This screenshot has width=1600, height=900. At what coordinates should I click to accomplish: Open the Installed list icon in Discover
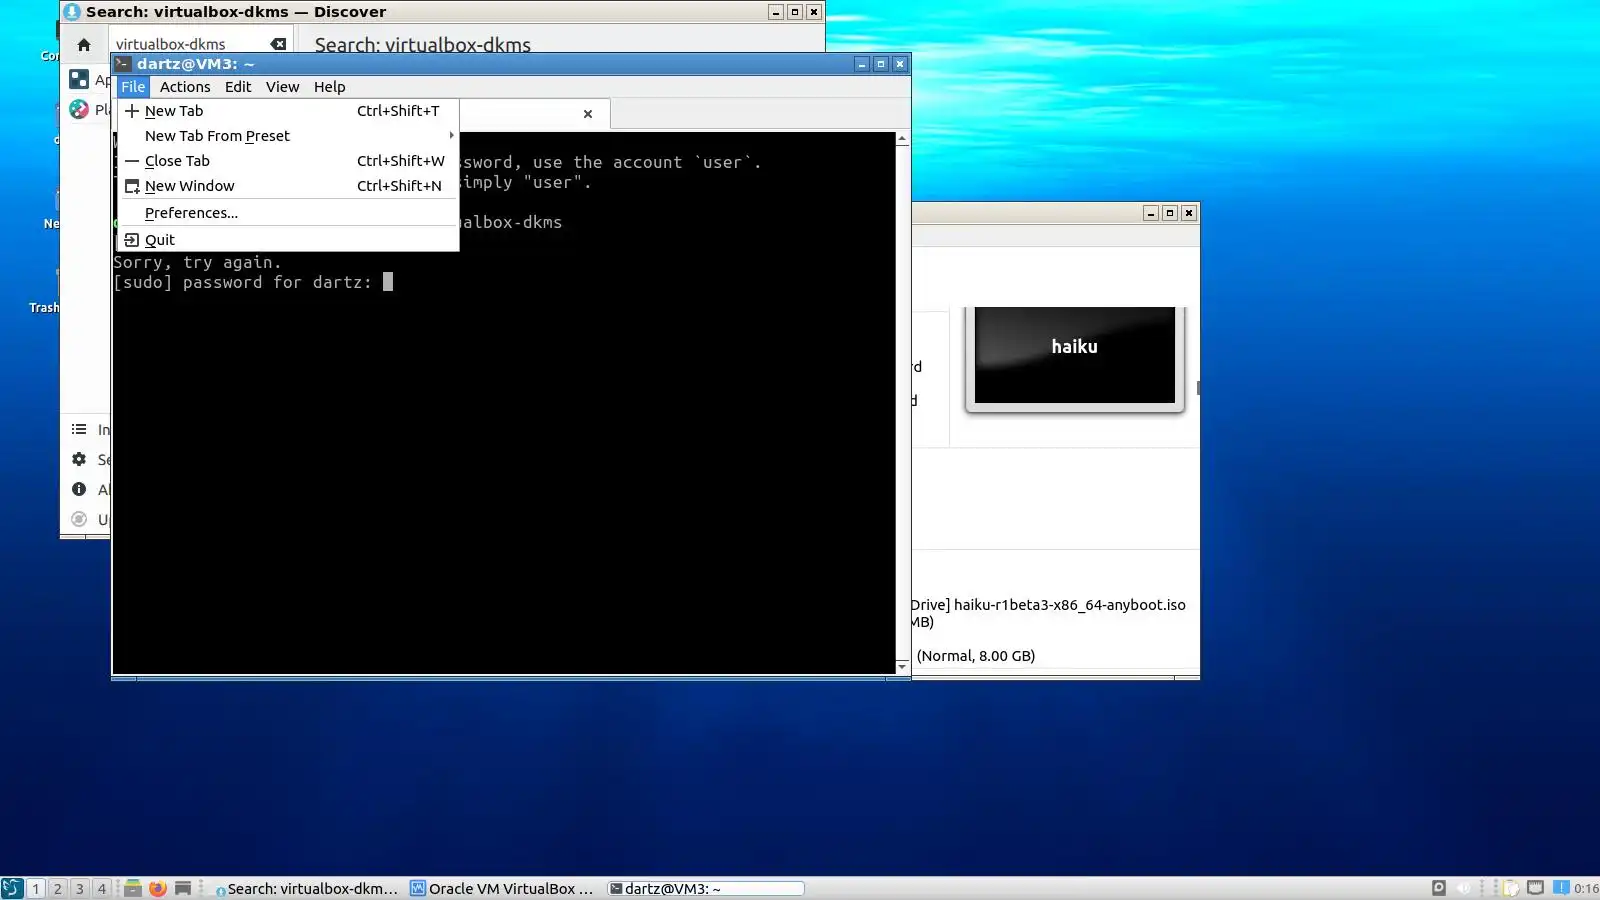click(79, 430)
